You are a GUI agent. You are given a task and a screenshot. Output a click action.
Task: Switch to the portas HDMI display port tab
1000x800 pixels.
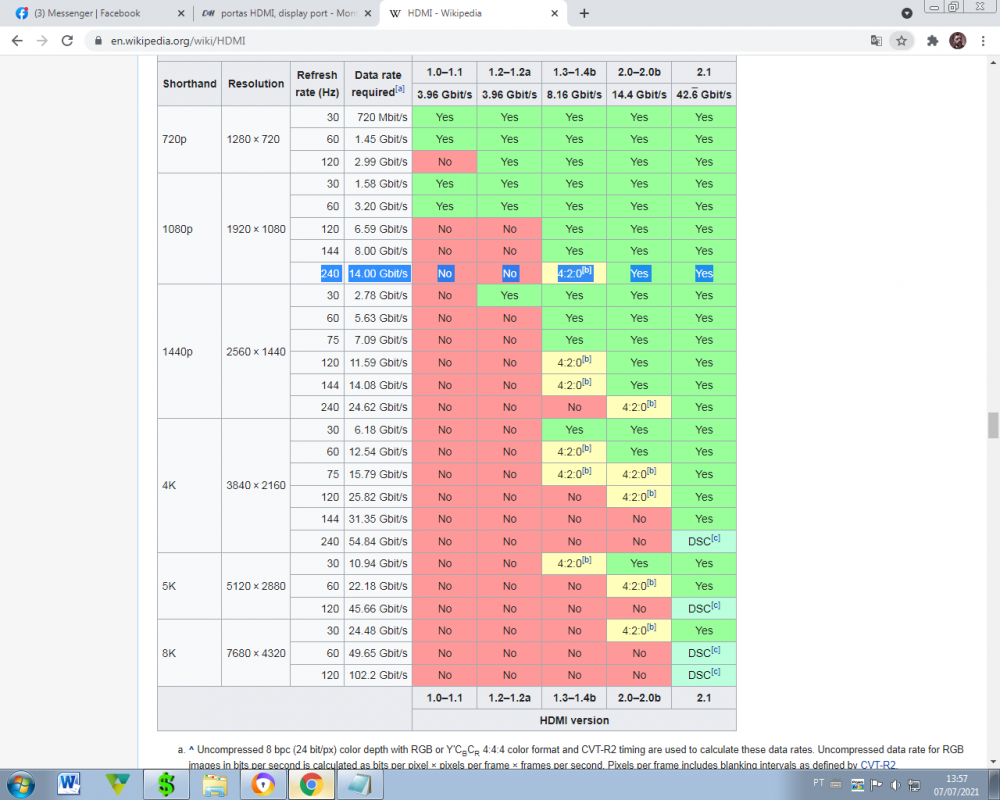click(x=280, y=14)
